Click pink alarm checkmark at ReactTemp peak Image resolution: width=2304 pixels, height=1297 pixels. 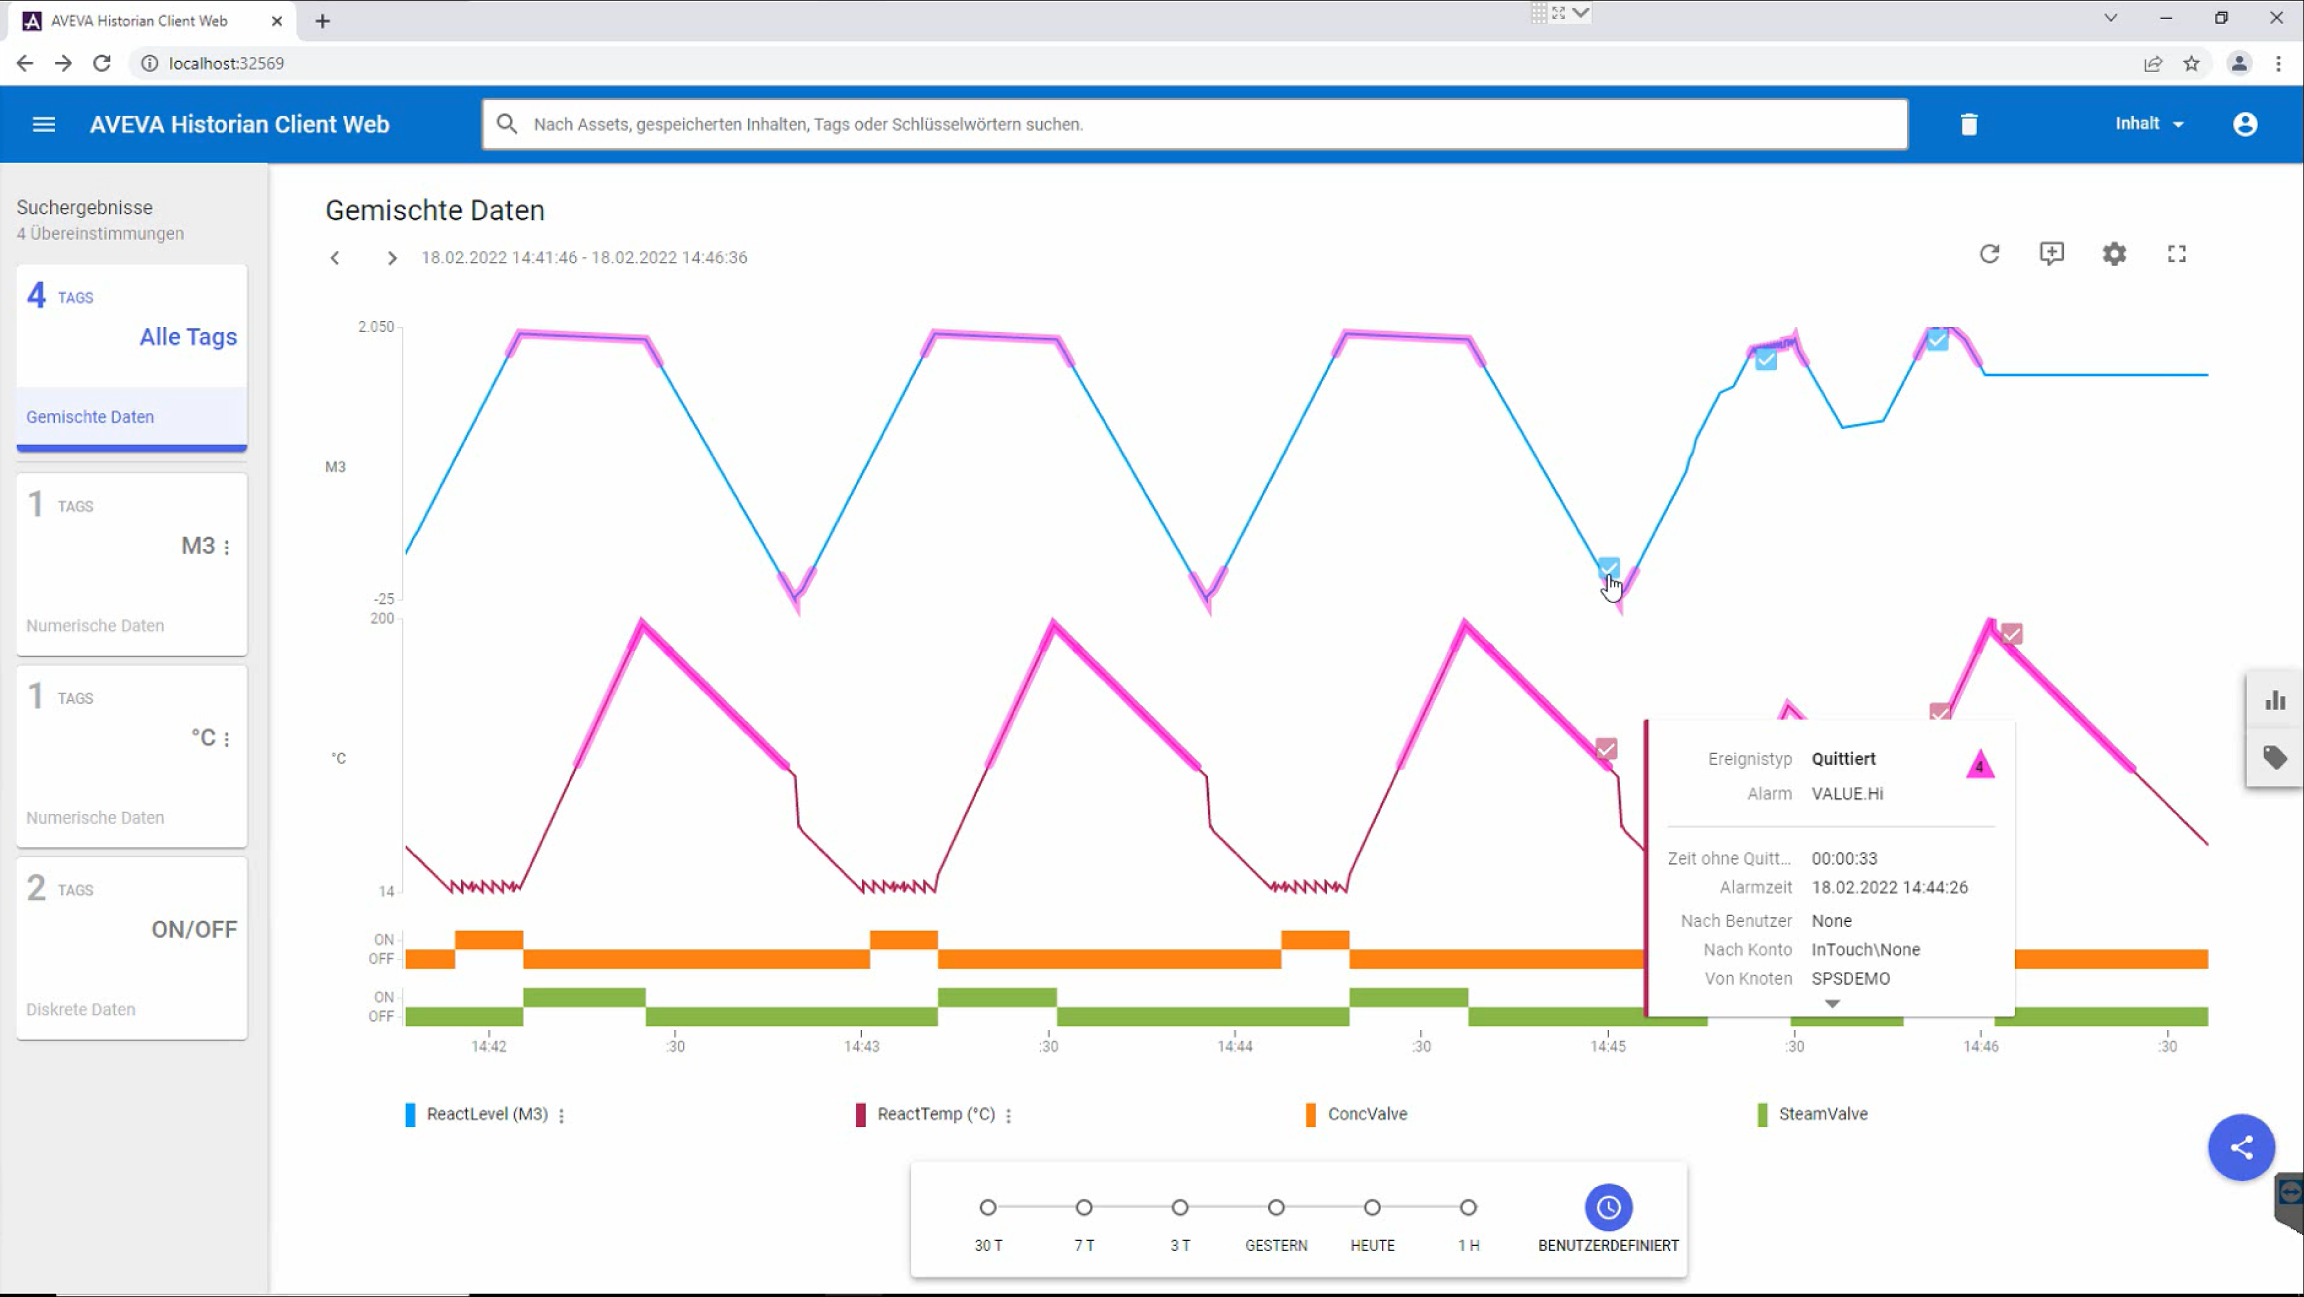(x=2012, y=634)
